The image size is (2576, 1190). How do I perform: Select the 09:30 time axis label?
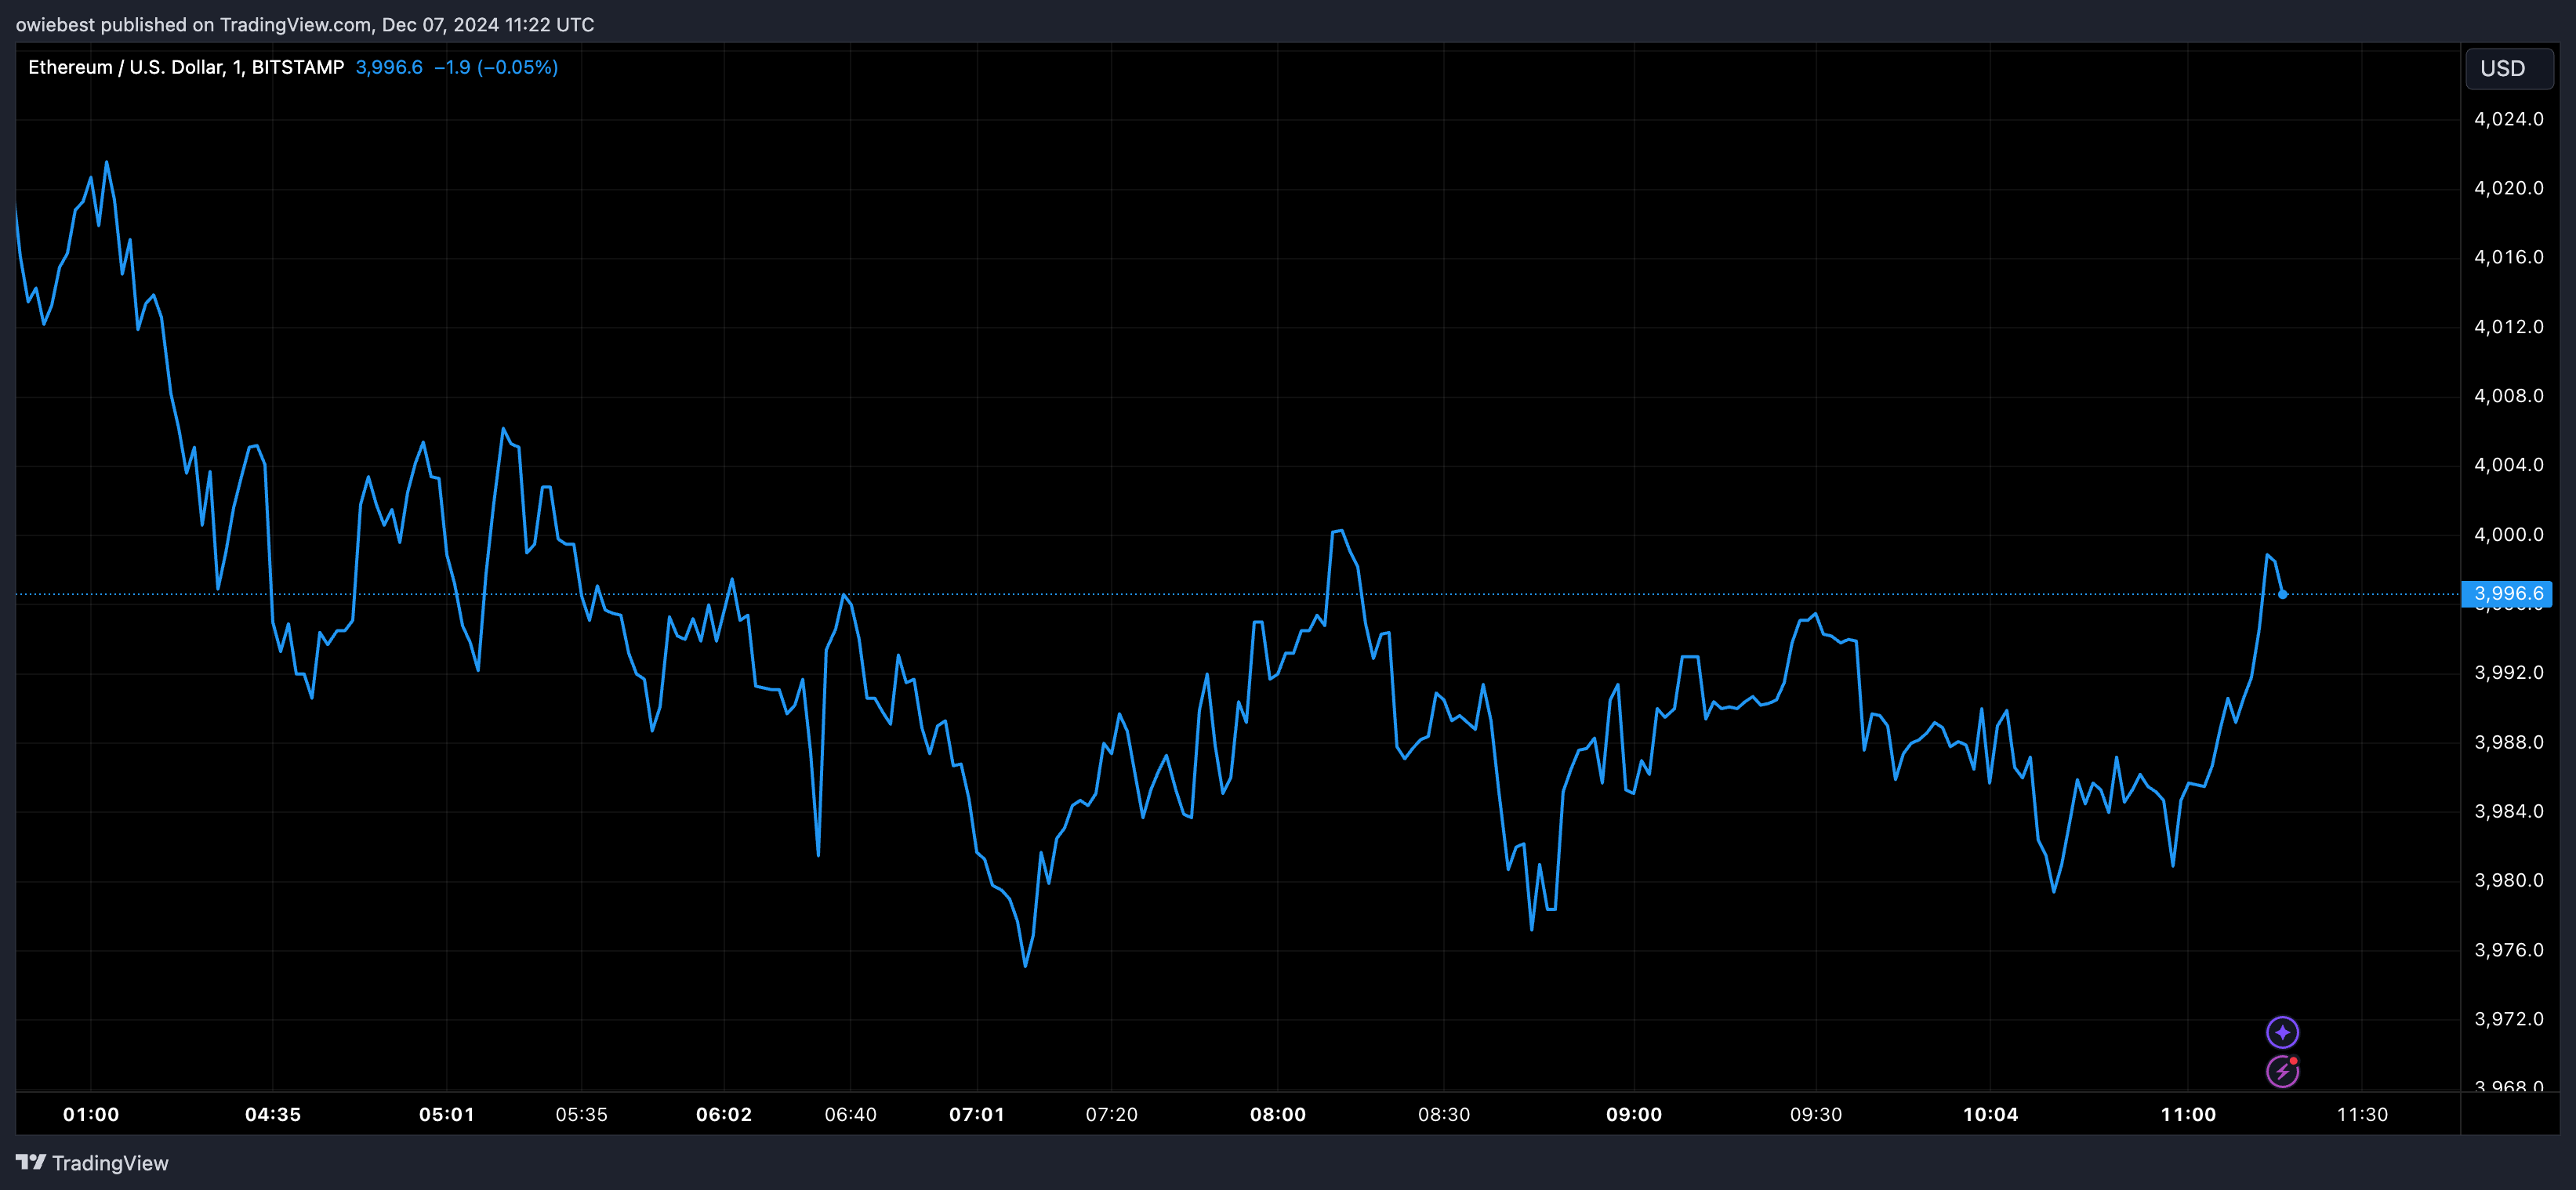point(1816,1114)
